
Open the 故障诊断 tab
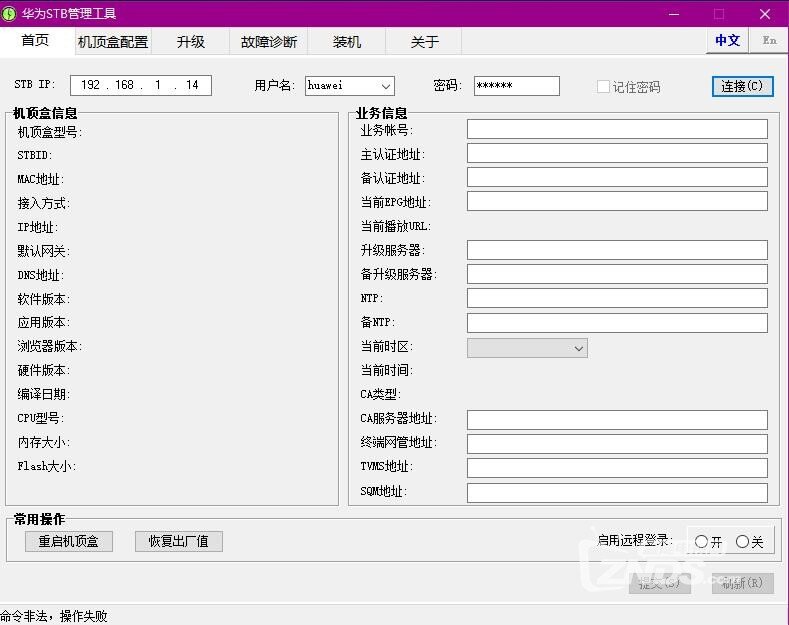269,42
